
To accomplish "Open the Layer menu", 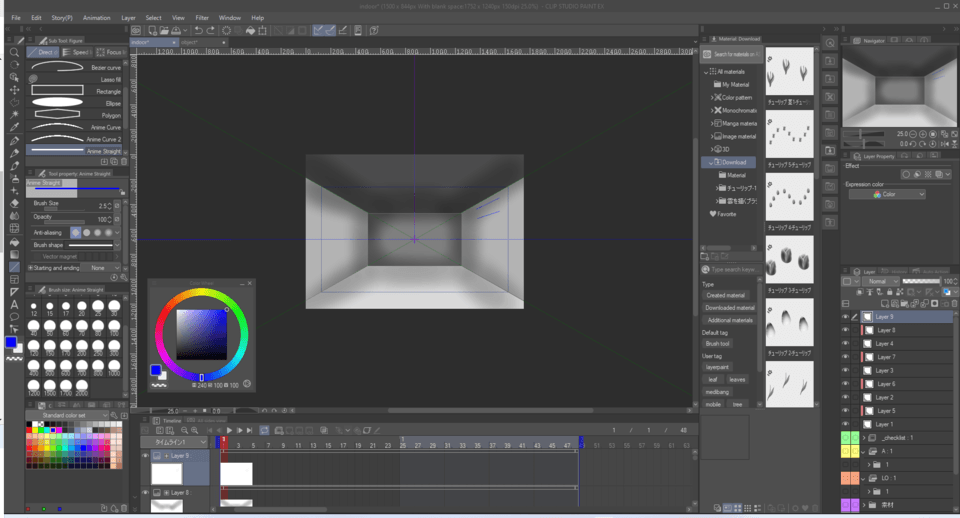I will coord(129,18).
